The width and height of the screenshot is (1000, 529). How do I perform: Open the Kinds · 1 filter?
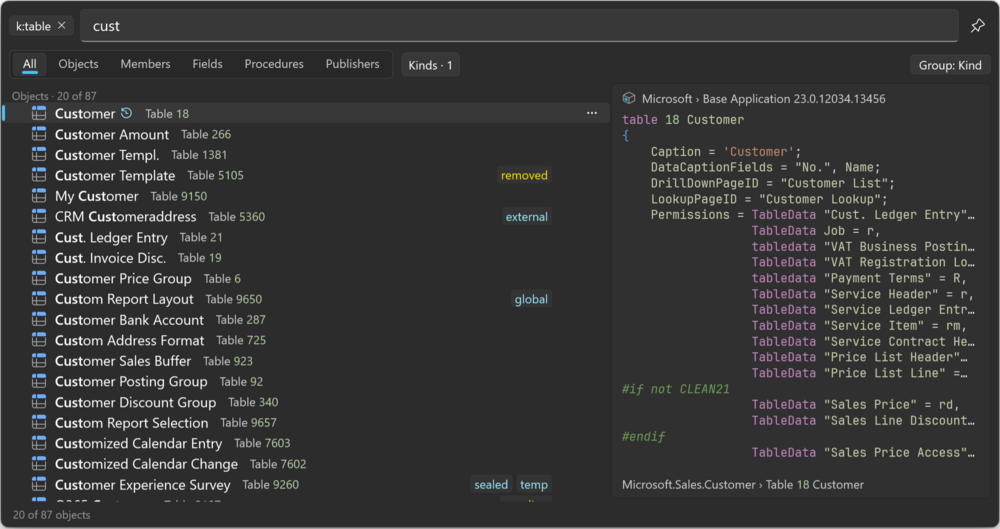click(430, 65)
